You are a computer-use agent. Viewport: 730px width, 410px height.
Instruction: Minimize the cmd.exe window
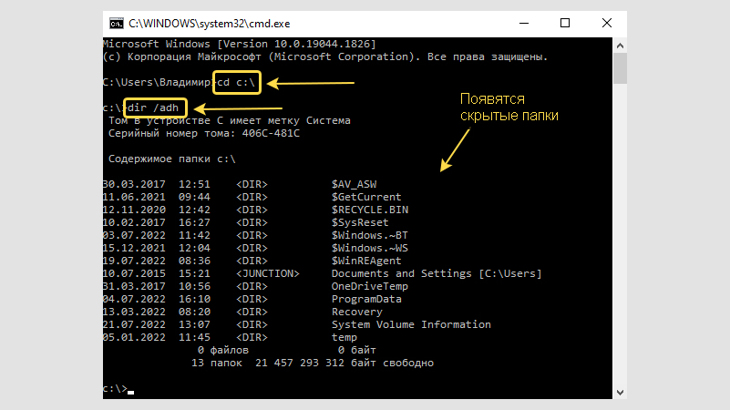pos(524,23)
